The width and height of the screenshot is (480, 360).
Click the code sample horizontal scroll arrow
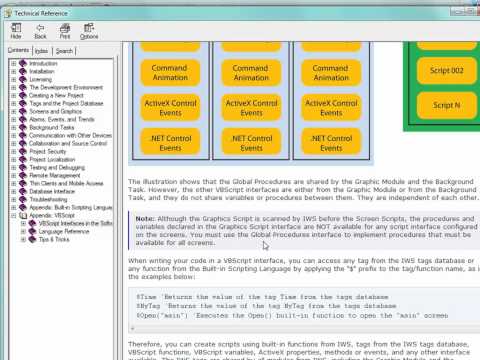click(x=133, y=329)
